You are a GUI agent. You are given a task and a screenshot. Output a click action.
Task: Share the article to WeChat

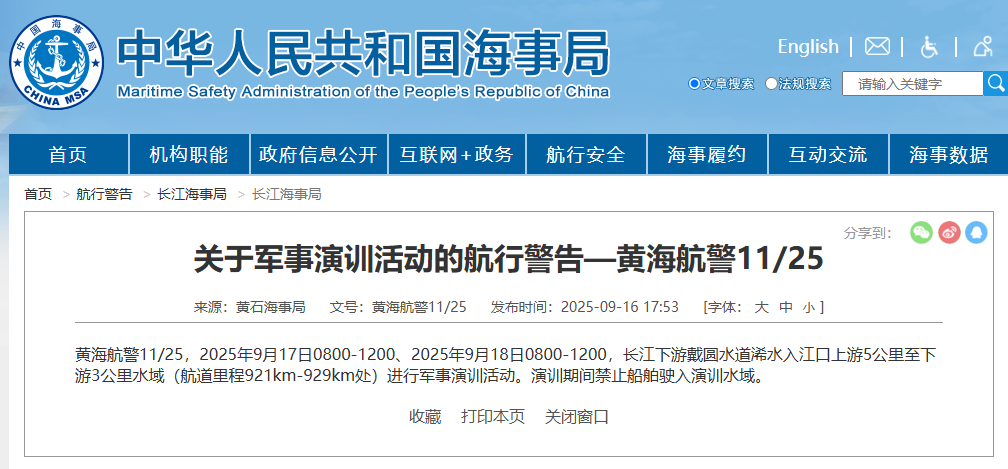pyautogui.click(x=921, y=233)
